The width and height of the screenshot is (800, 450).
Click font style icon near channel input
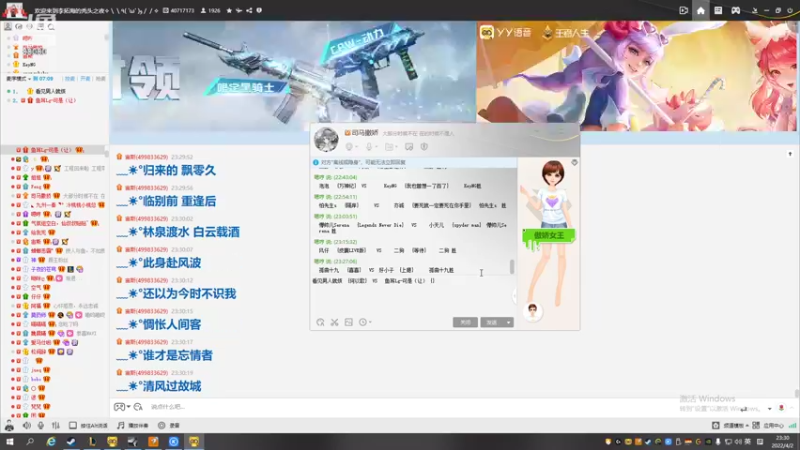coord(138,407)
